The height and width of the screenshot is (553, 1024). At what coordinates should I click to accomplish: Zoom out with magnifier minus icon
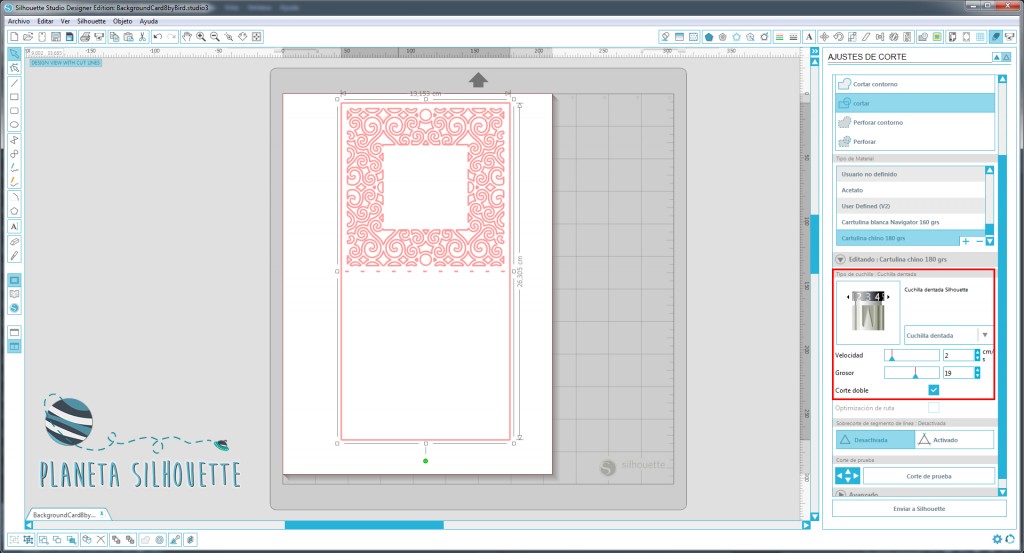pyautogui.click(x=215, y=37)
